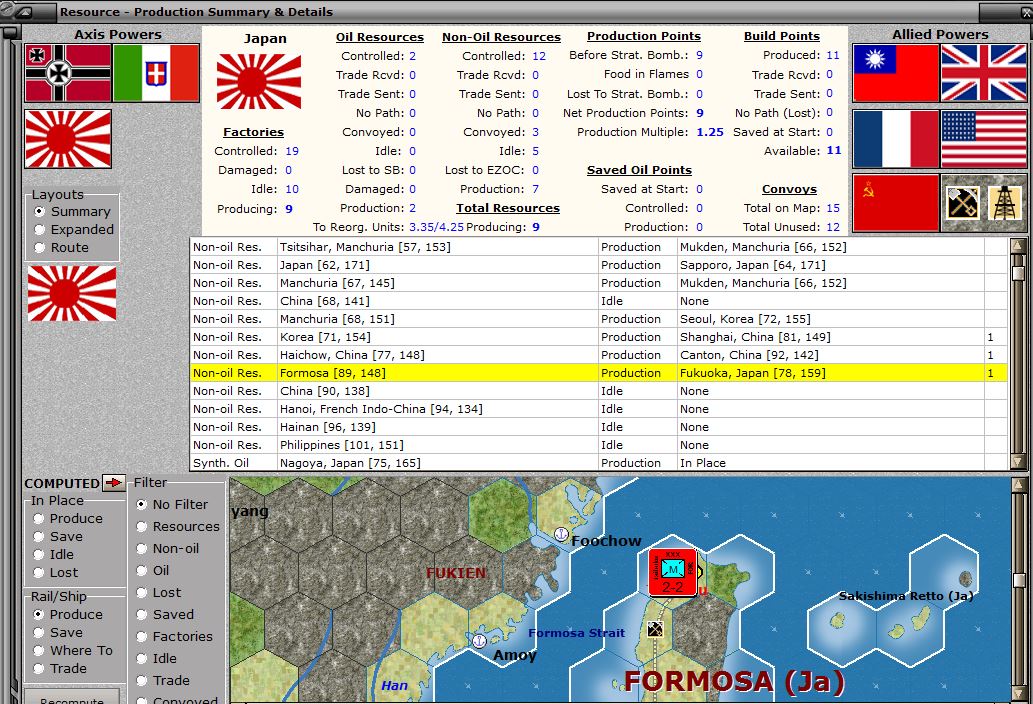The width and height of the screenshot is (1033, 704).
Task: Click the British Union Jack flag
Action: [x=983, y=73]
